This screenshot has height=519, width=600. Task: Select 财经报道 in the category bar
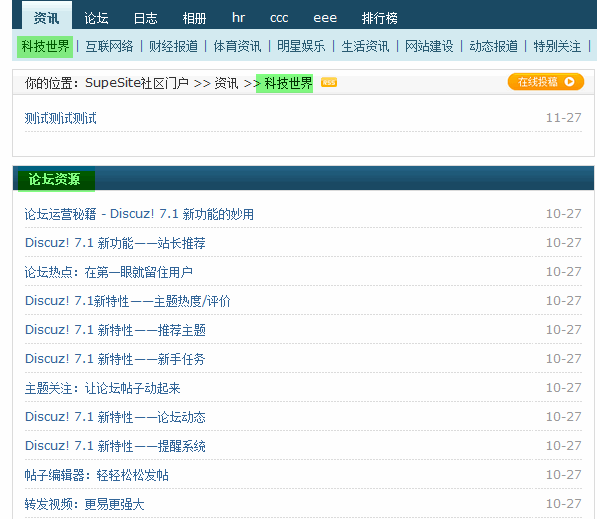(x=173, y=46)
